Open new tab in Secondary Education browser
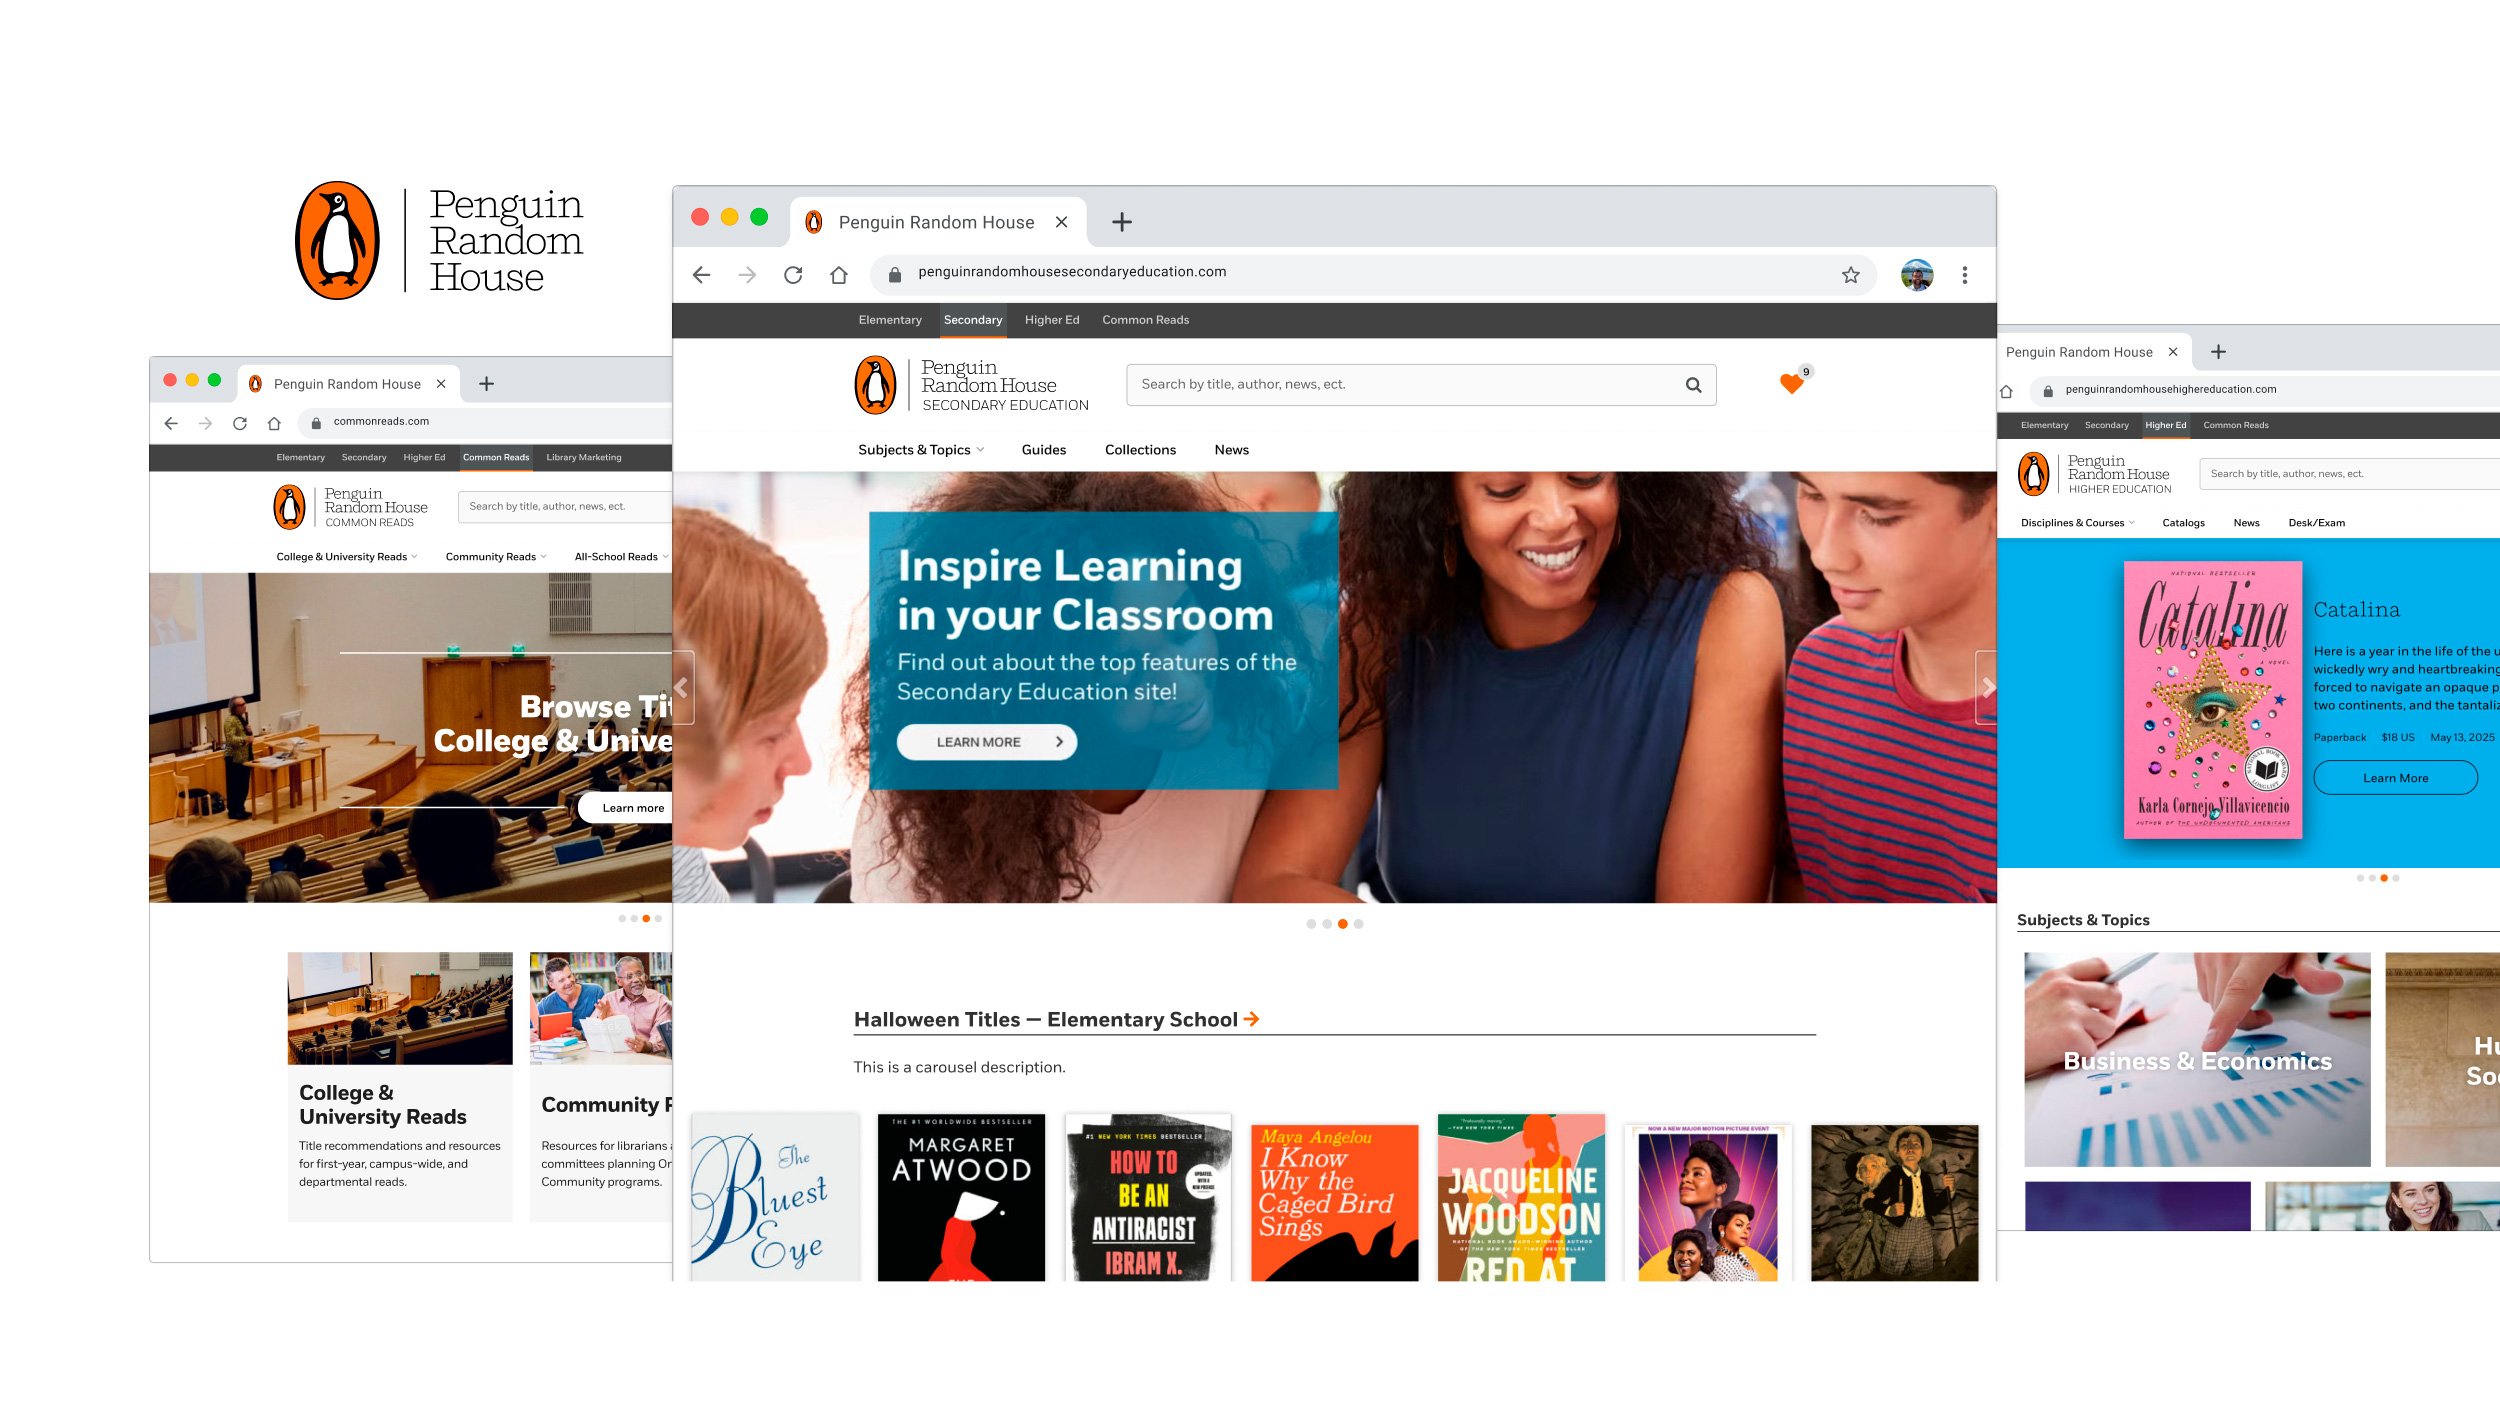2500x1415 pixels. coord(1122,222)
